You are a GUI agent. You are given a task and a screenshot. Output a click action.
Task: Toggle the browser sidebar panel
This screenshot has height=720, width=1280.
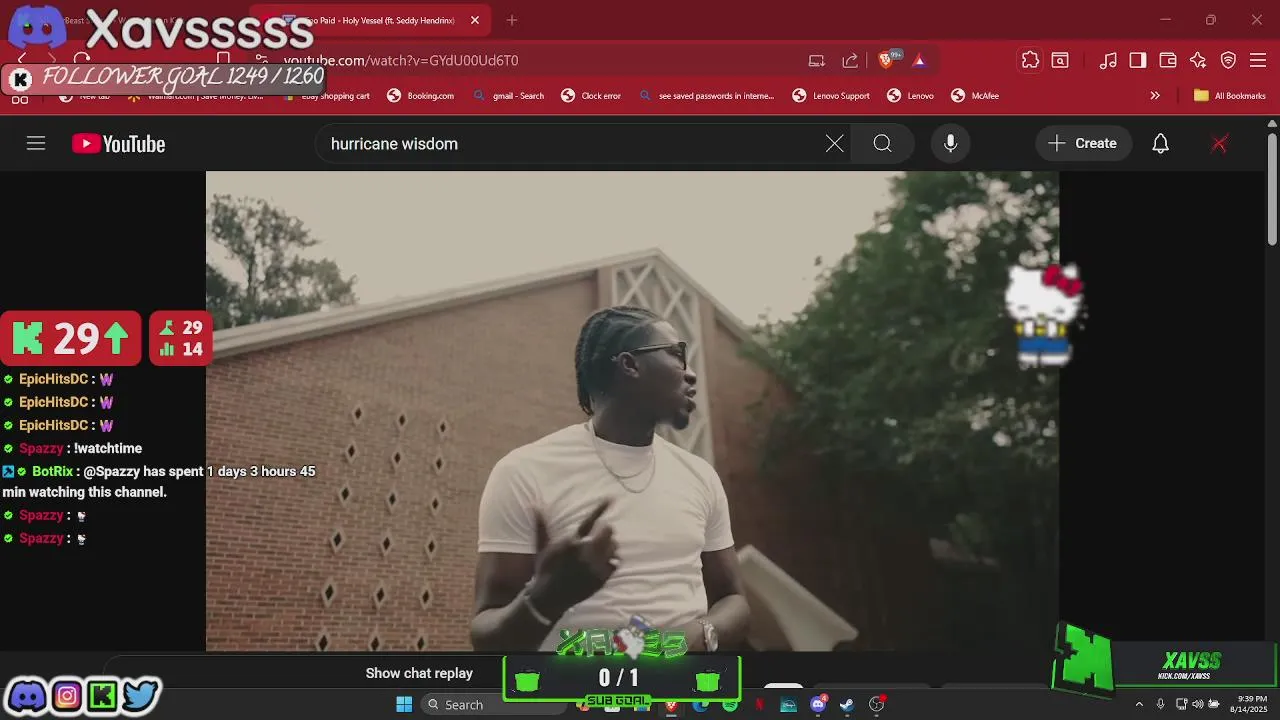pos(1138,60)
